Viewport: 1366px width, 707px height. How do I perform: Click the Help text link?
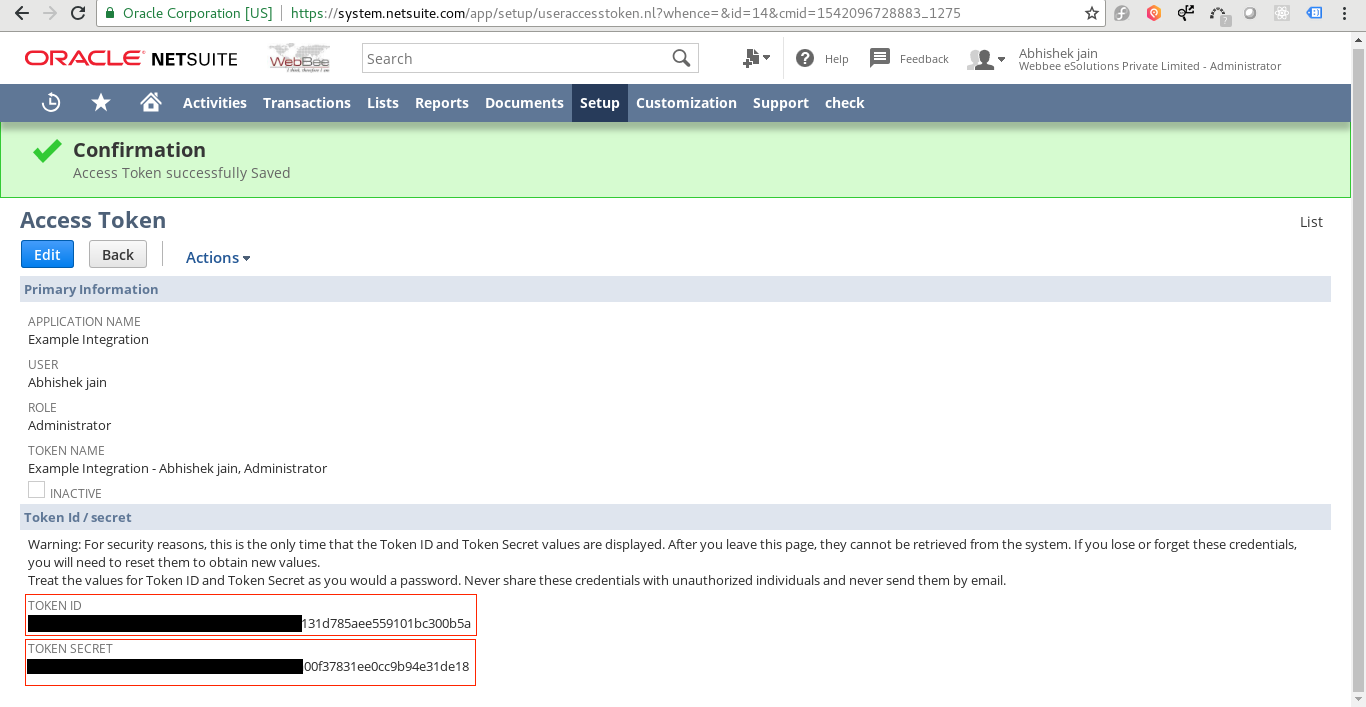pos(837,59)
